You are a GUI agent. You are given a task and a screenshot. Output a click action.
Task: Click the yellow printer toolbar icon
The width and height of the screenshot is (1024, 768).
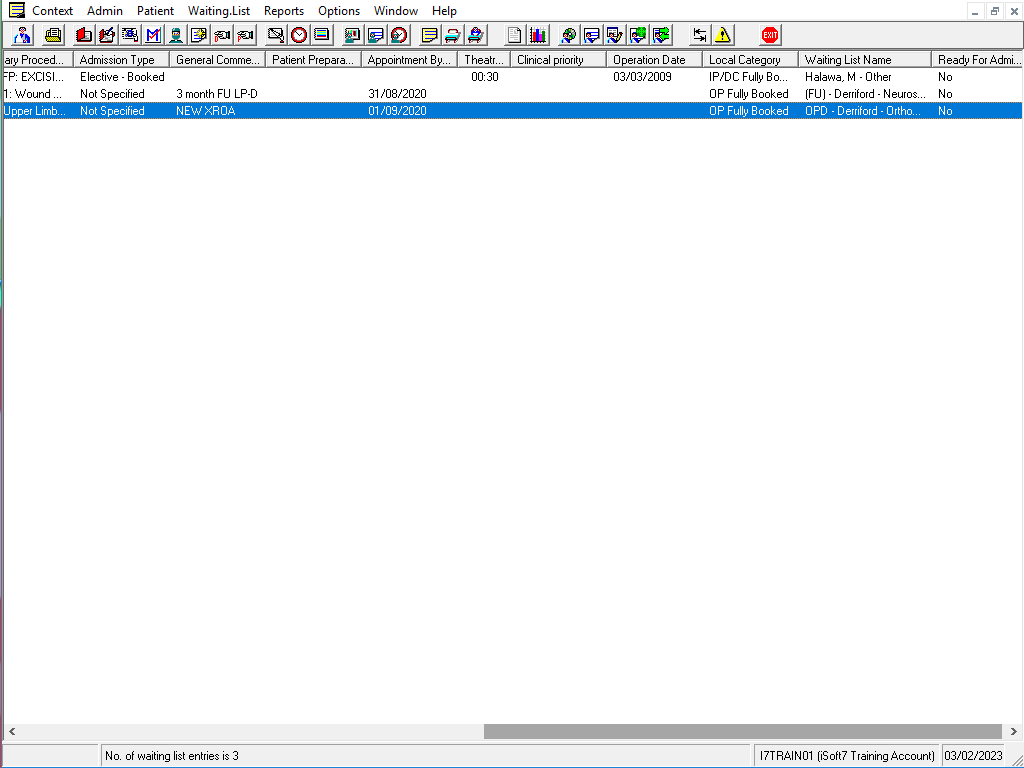(x=54, y=35)
